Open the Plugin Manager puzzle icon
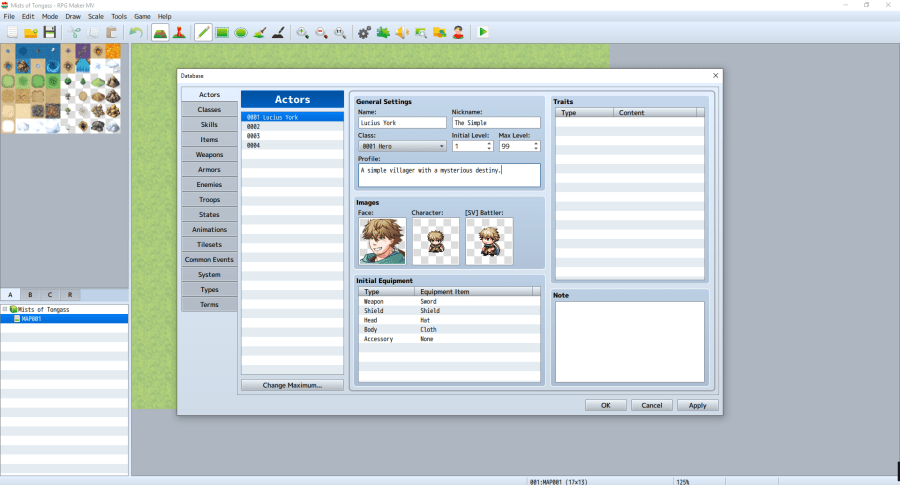 point(383,32)
